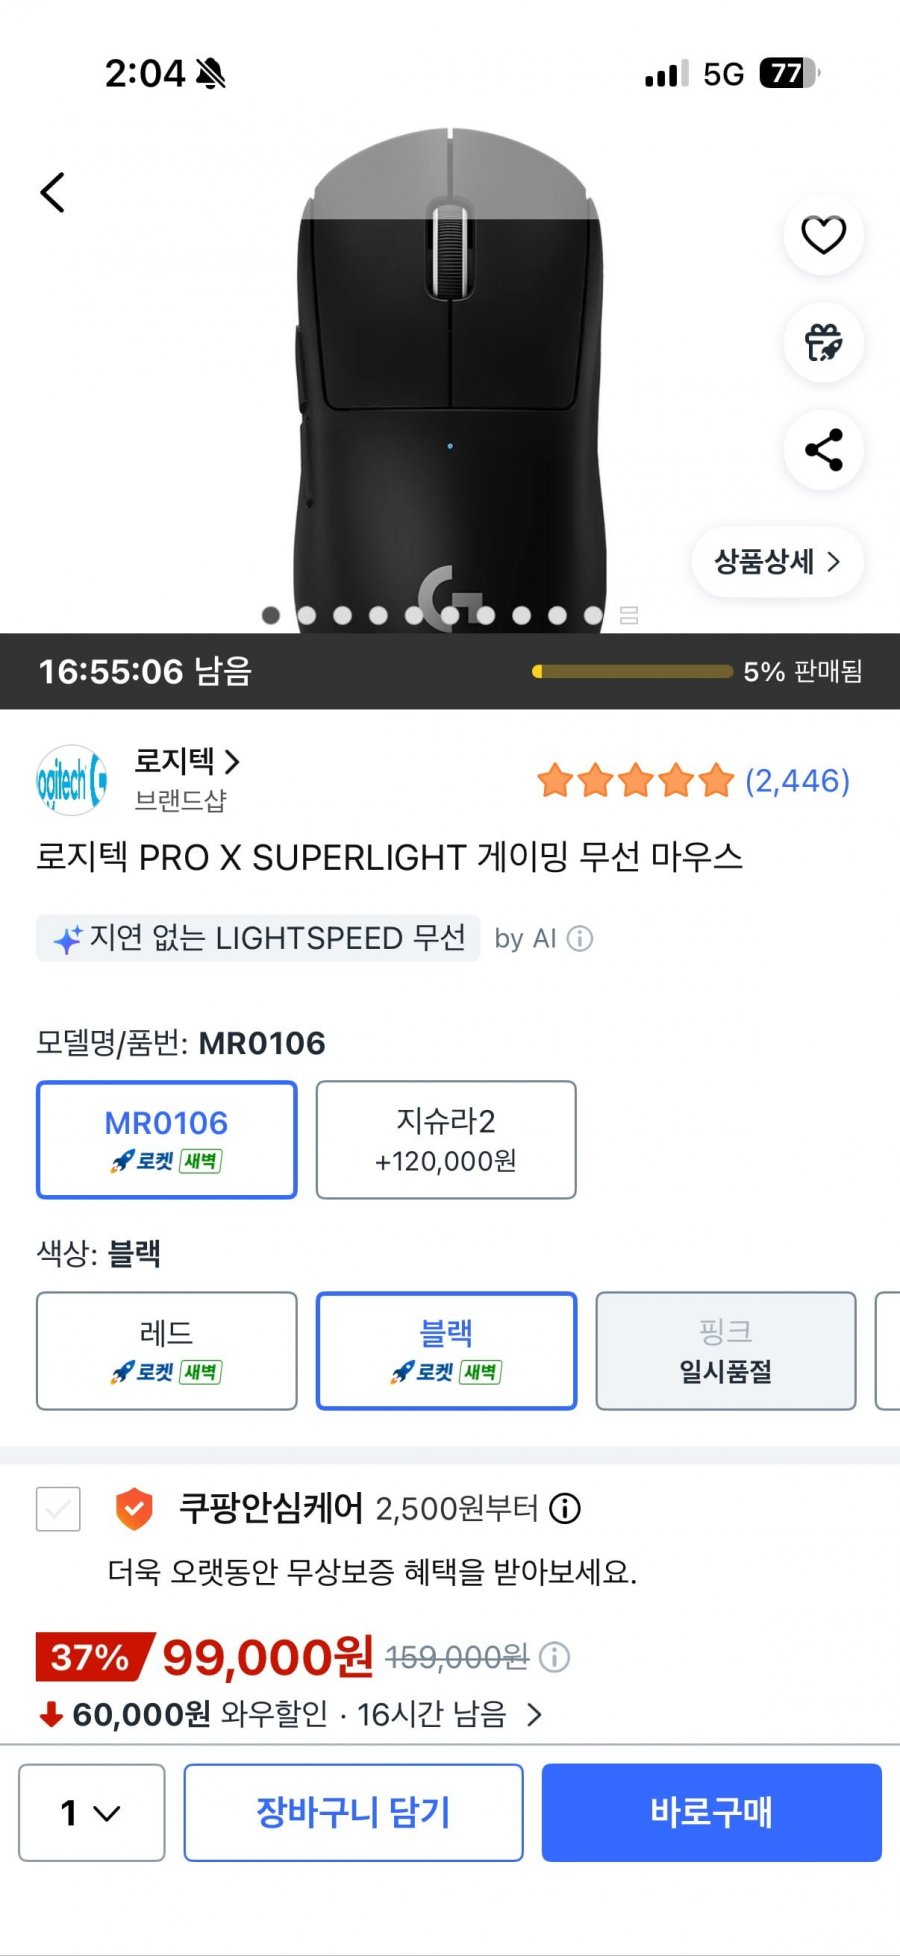
Task: Open 상품상세 product details
Action: (777, 562)
